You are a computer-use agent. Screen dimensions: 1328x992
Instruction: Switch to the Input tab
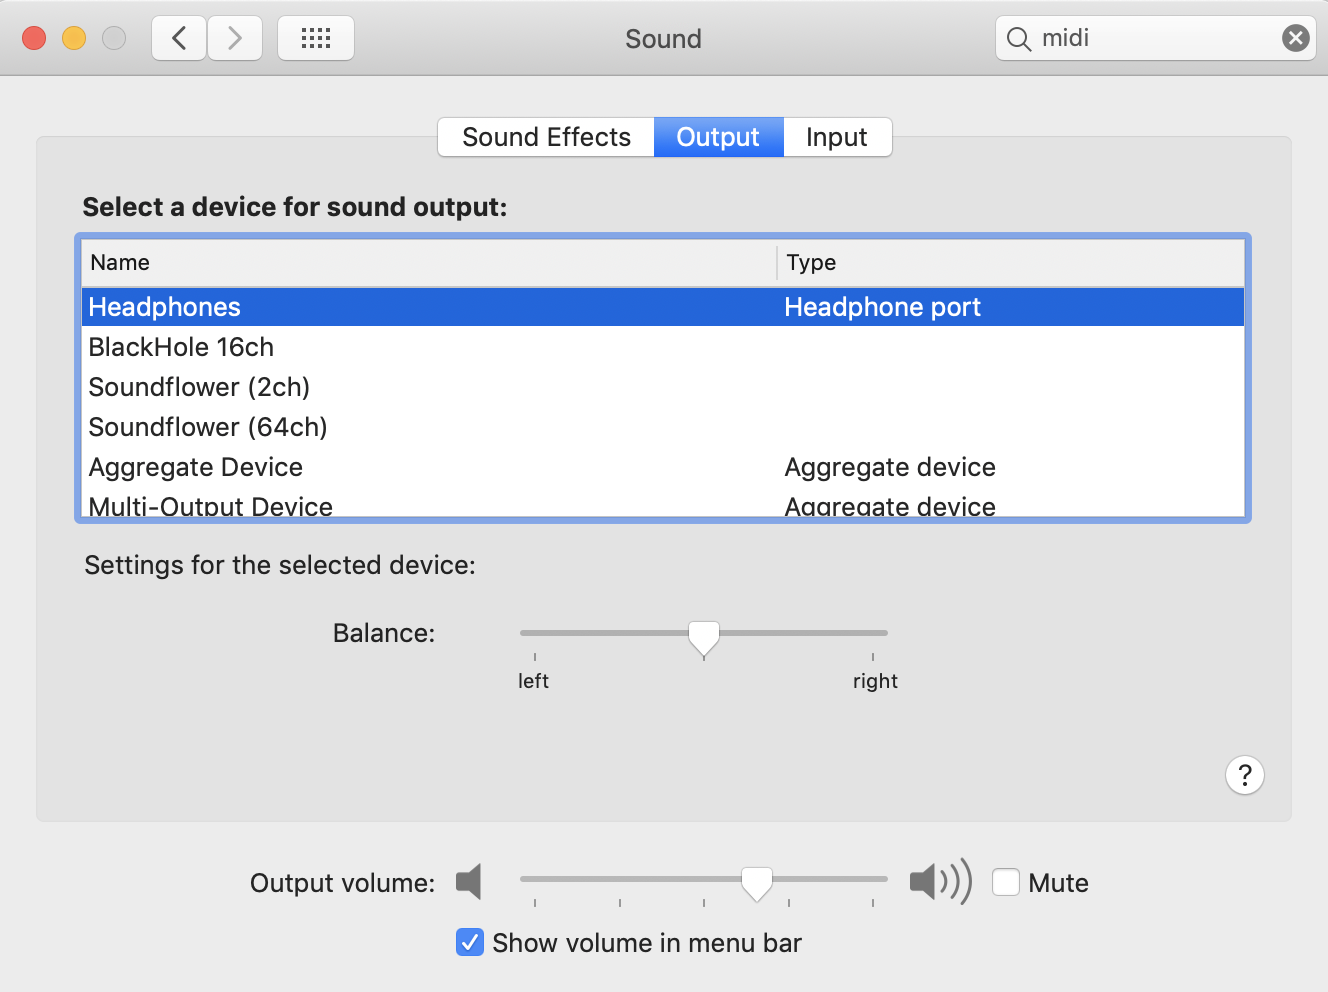tap(836, 137)
